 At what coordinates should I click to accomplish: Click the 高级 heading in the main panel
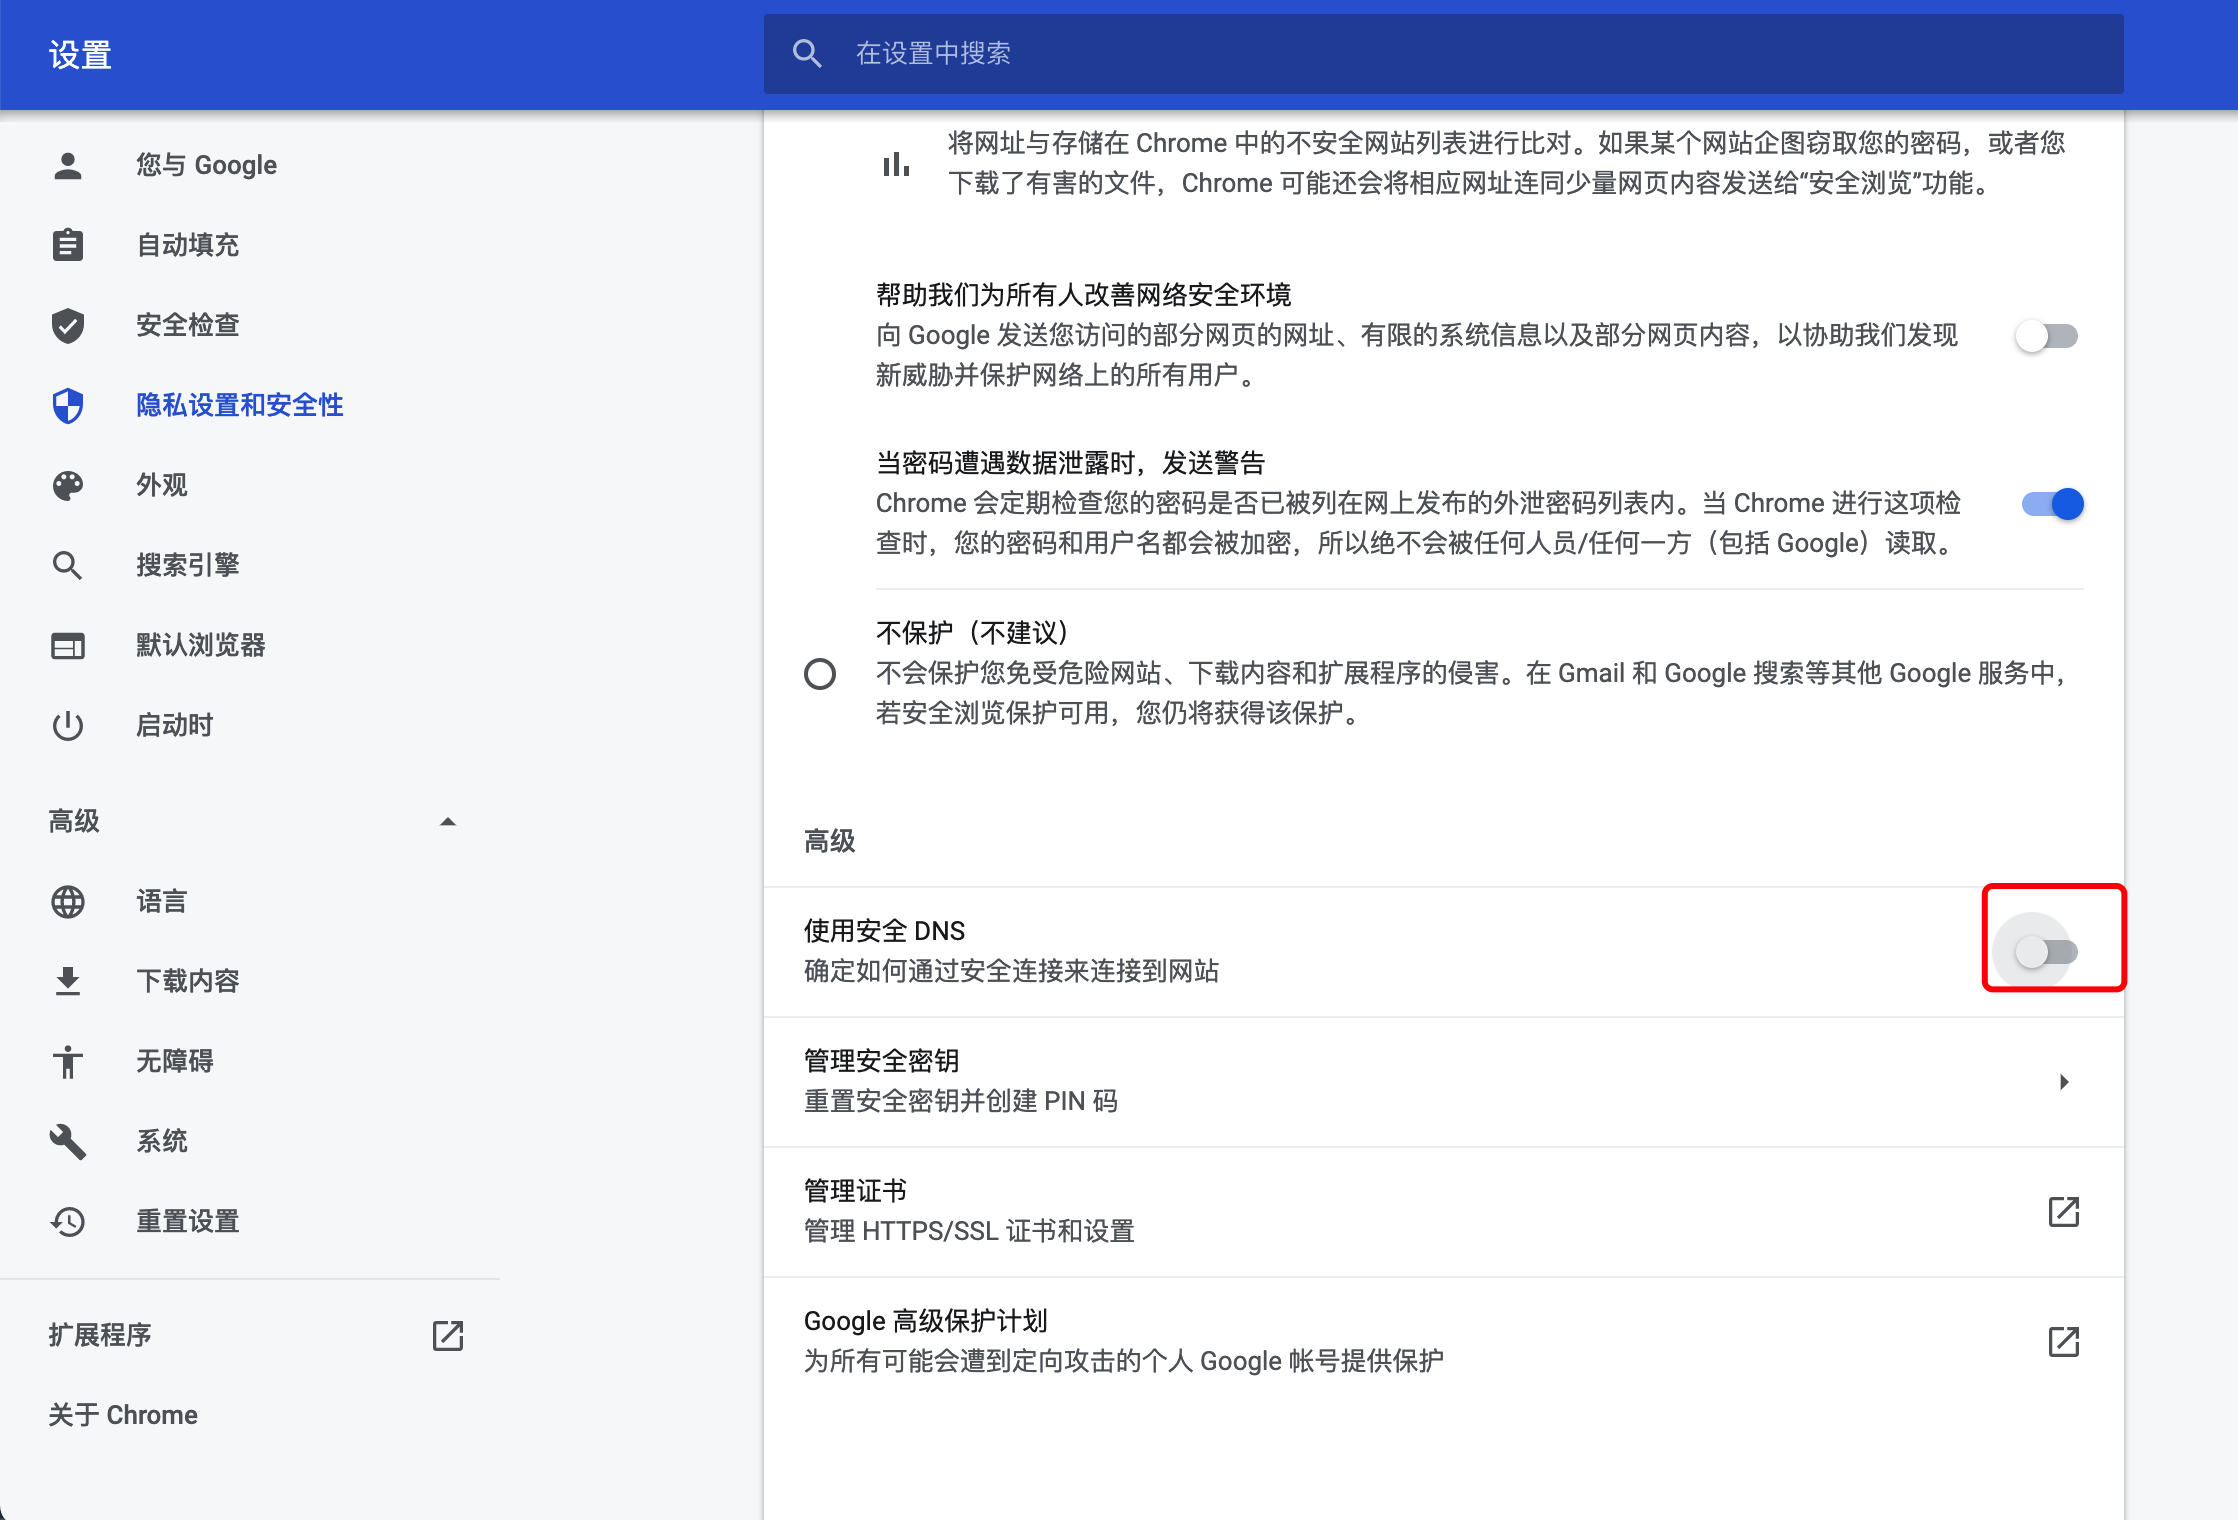coord(830,841)
